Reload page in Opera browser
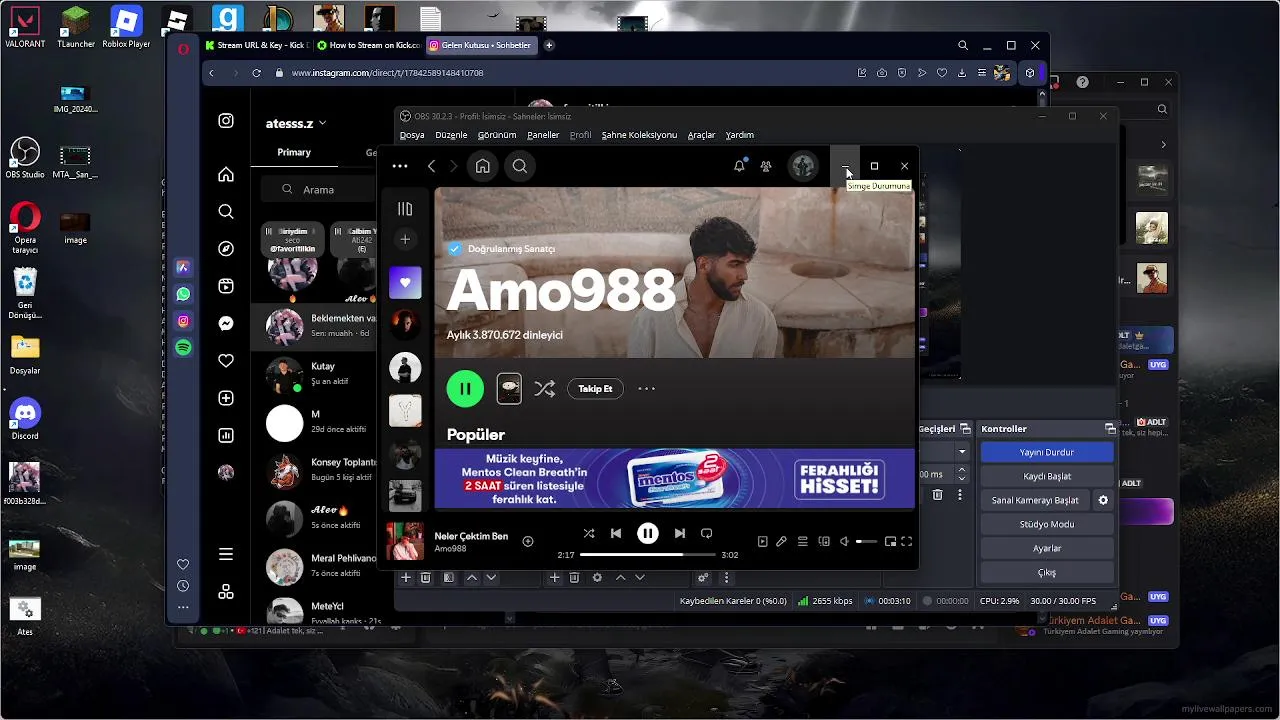Viewport: 1280px width, 720px height. tap(257, 73)
